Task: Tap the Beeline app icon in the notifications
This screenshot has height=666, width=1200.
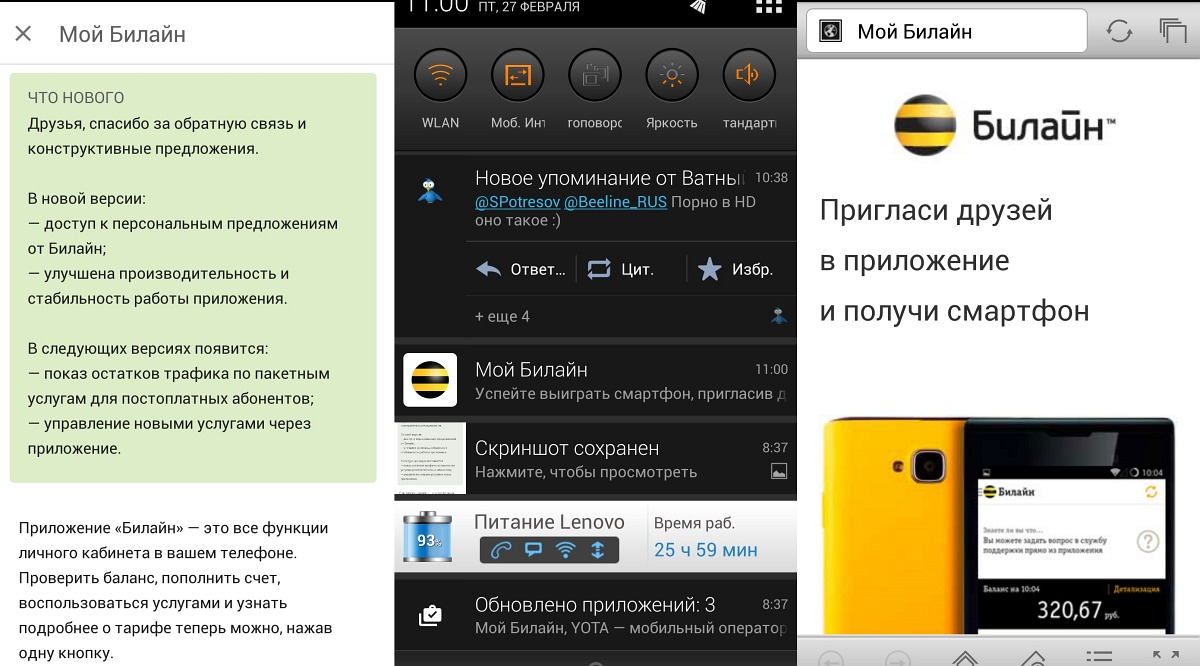Action: (430, 380)
